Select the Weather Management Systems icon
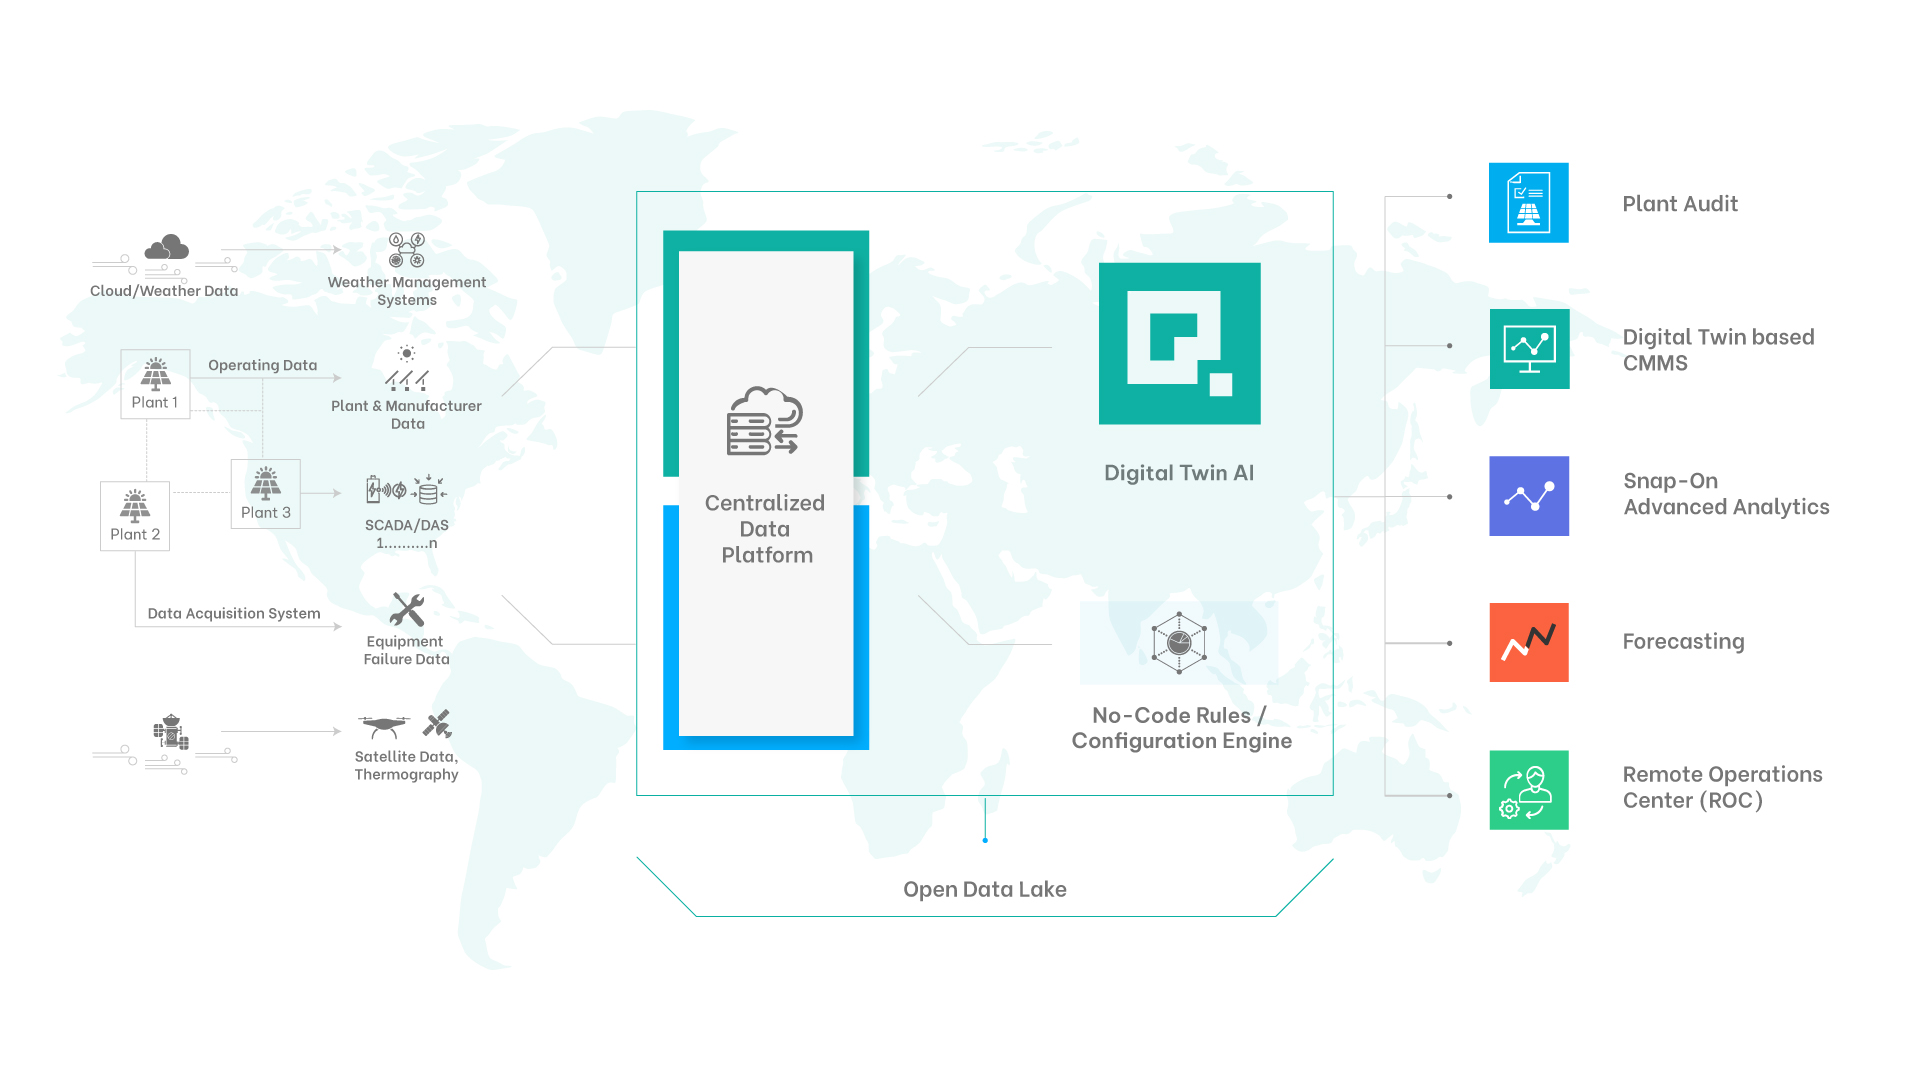Image resolution: width=1920 pixels, height=1080 pixels. [407, 250]
